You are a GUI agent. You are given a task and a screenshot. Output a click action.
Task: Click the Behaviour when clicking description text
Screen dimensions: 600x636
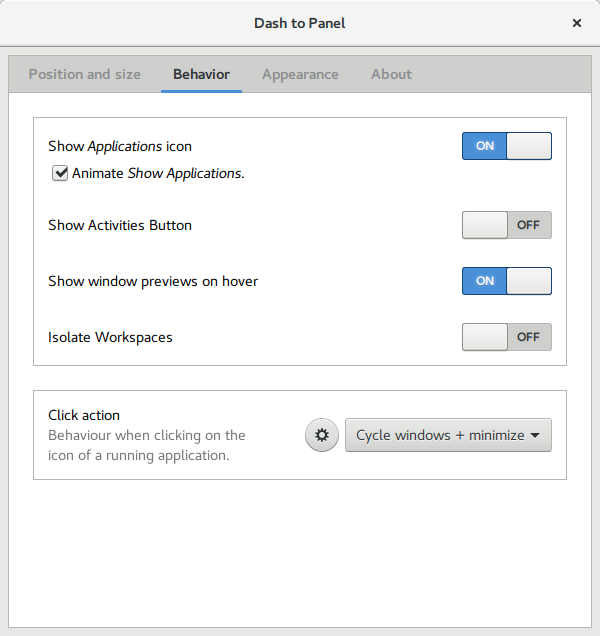[146, 445]
